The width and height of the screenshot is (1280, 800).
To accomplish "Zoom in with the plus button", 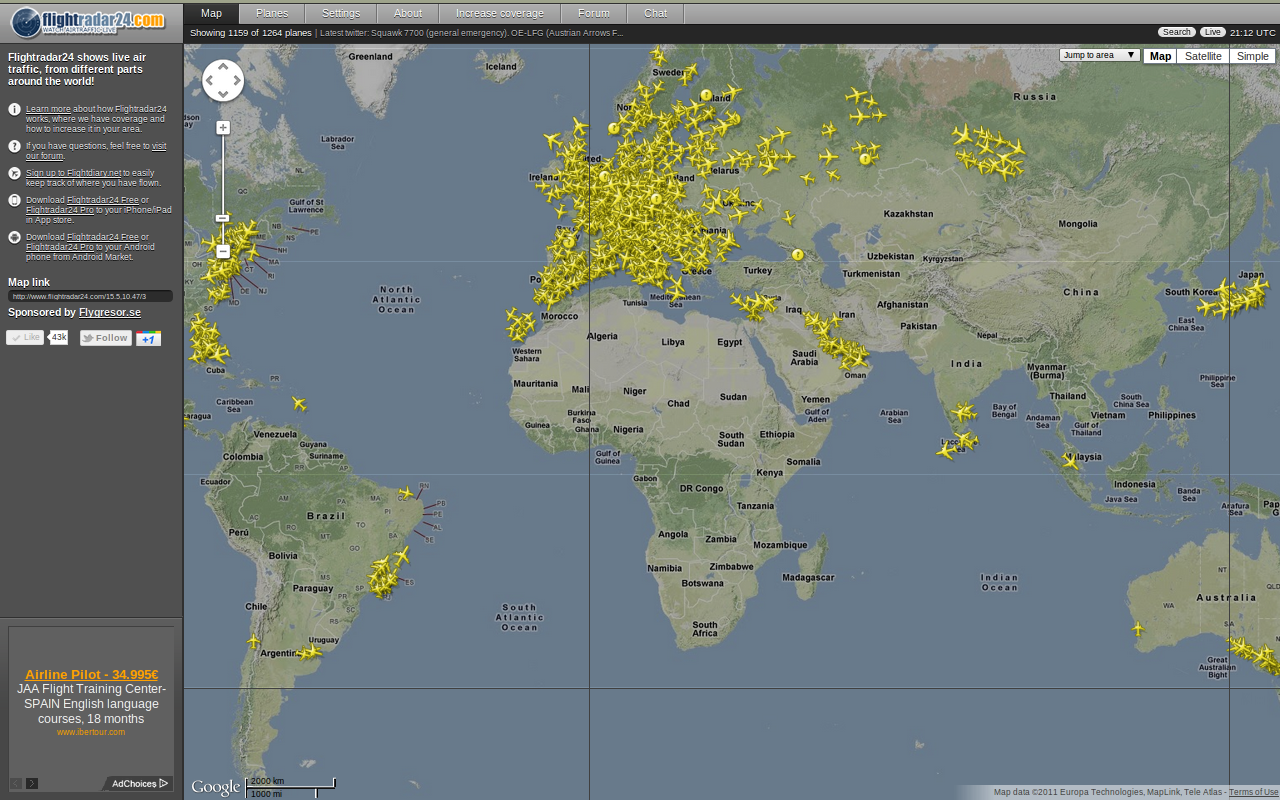I will [x=223, y=128].
